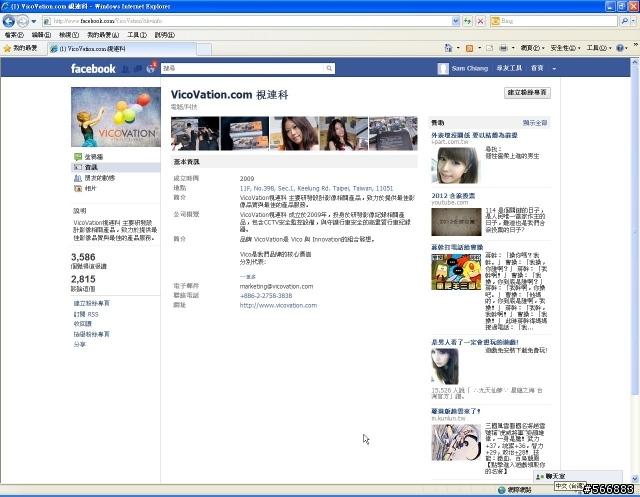
Task: Open the first menu bar item (File)
Action: click(14, 35)
